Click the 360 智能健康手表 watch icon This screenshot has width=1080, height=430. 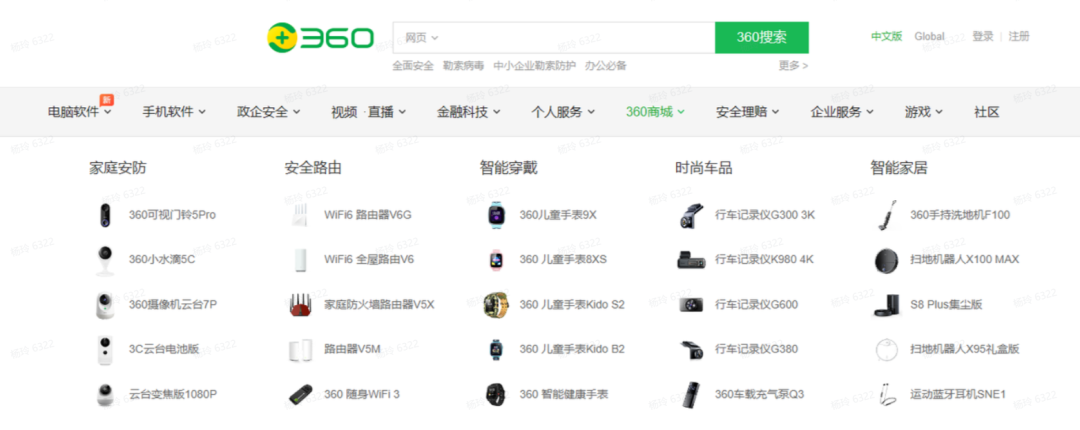click(496, 395)
